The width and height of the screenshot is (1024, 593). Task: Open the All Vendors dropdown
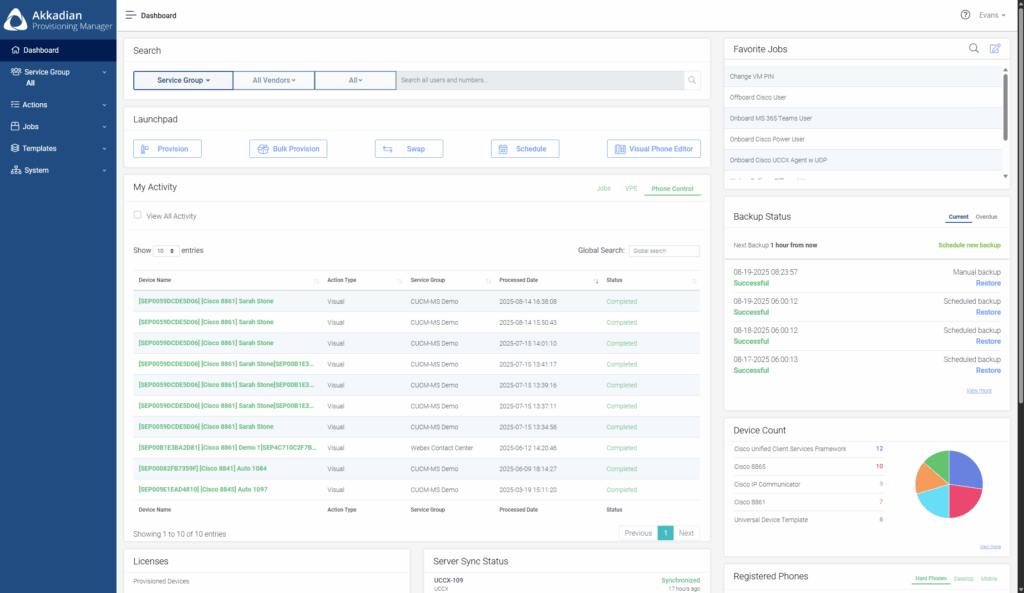coord(274,80)
